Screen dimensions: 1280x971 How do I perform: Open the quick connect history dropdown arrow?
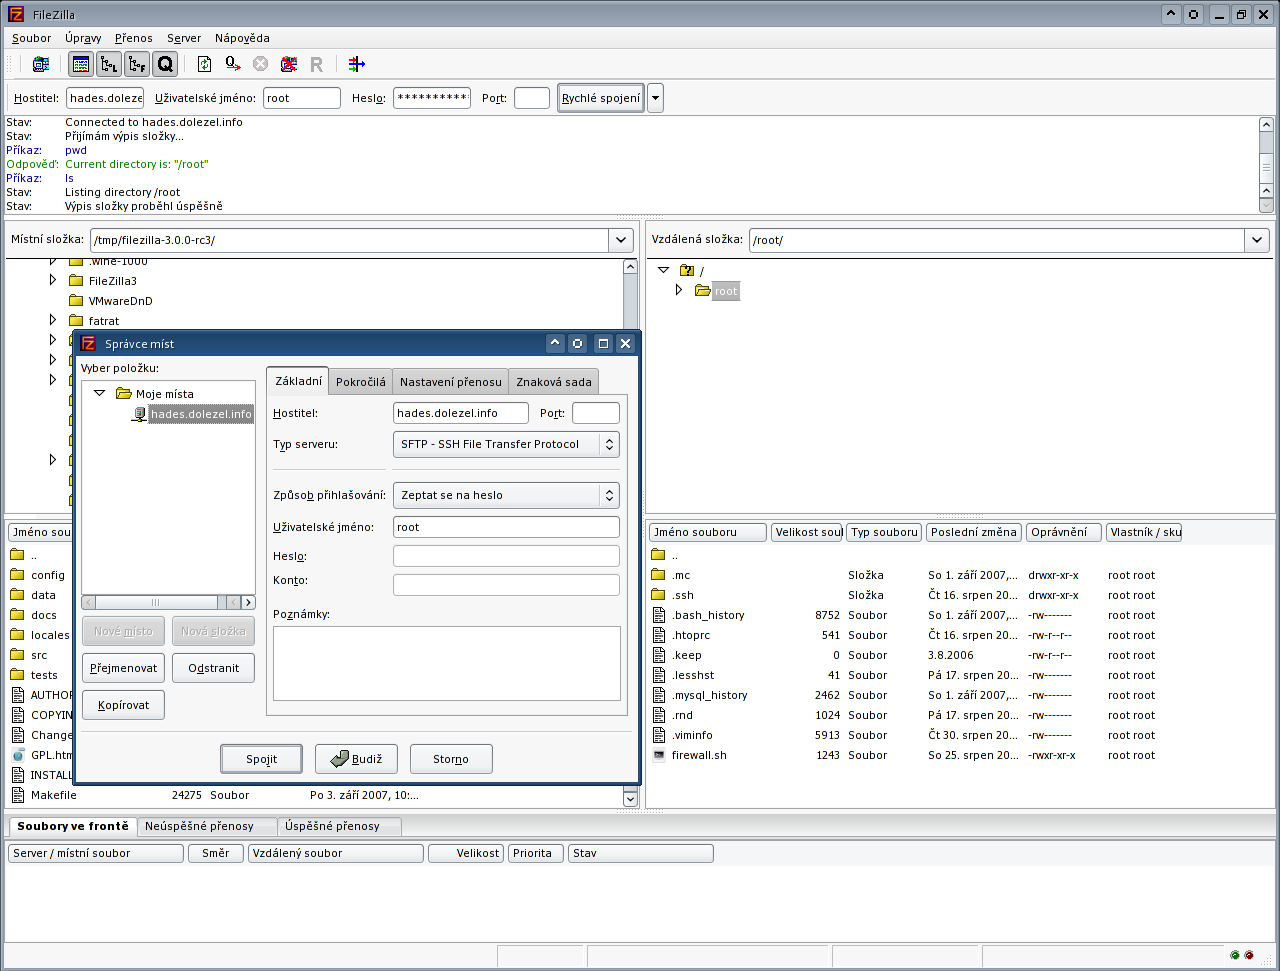655,98
